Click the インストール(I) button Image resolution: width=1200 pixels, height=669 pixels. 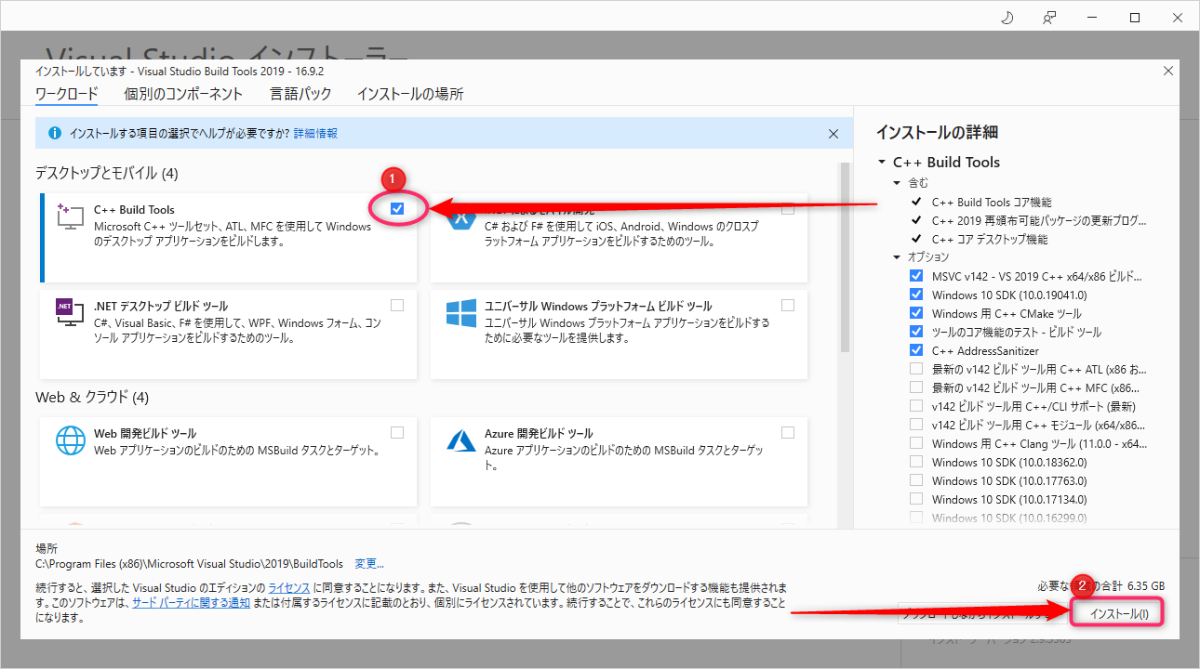click(1119, 613)
